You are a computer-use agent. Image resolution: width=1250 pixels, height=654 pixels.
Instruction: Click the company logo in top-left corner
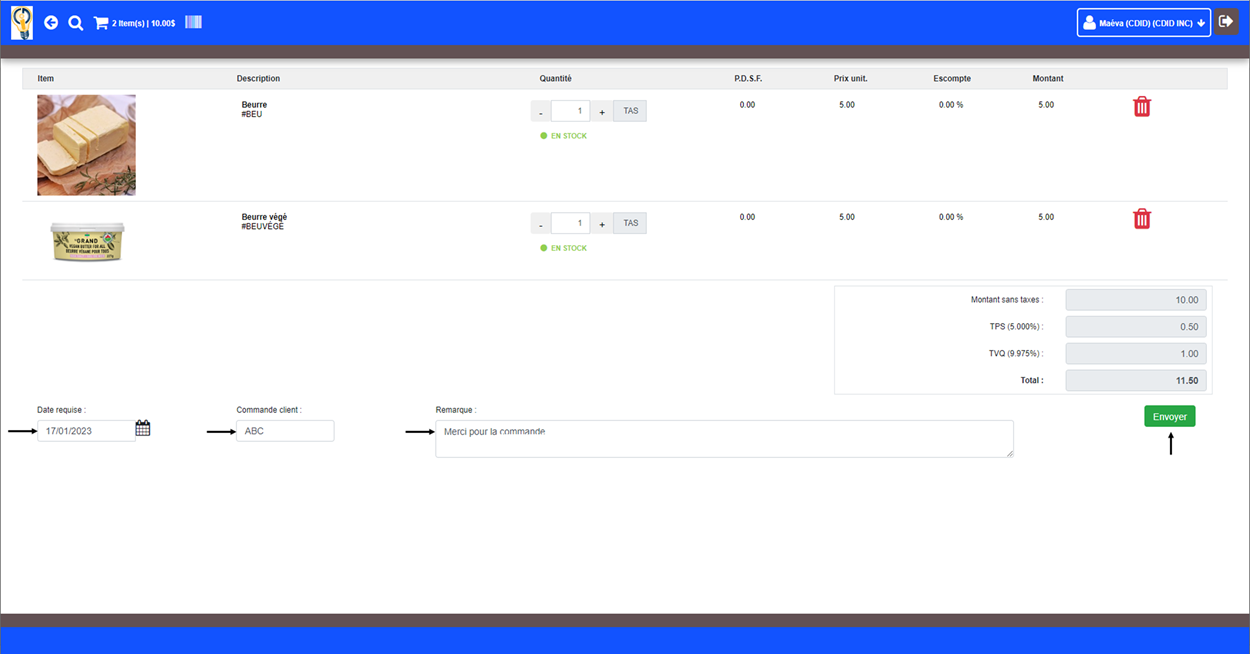(22, 22)
